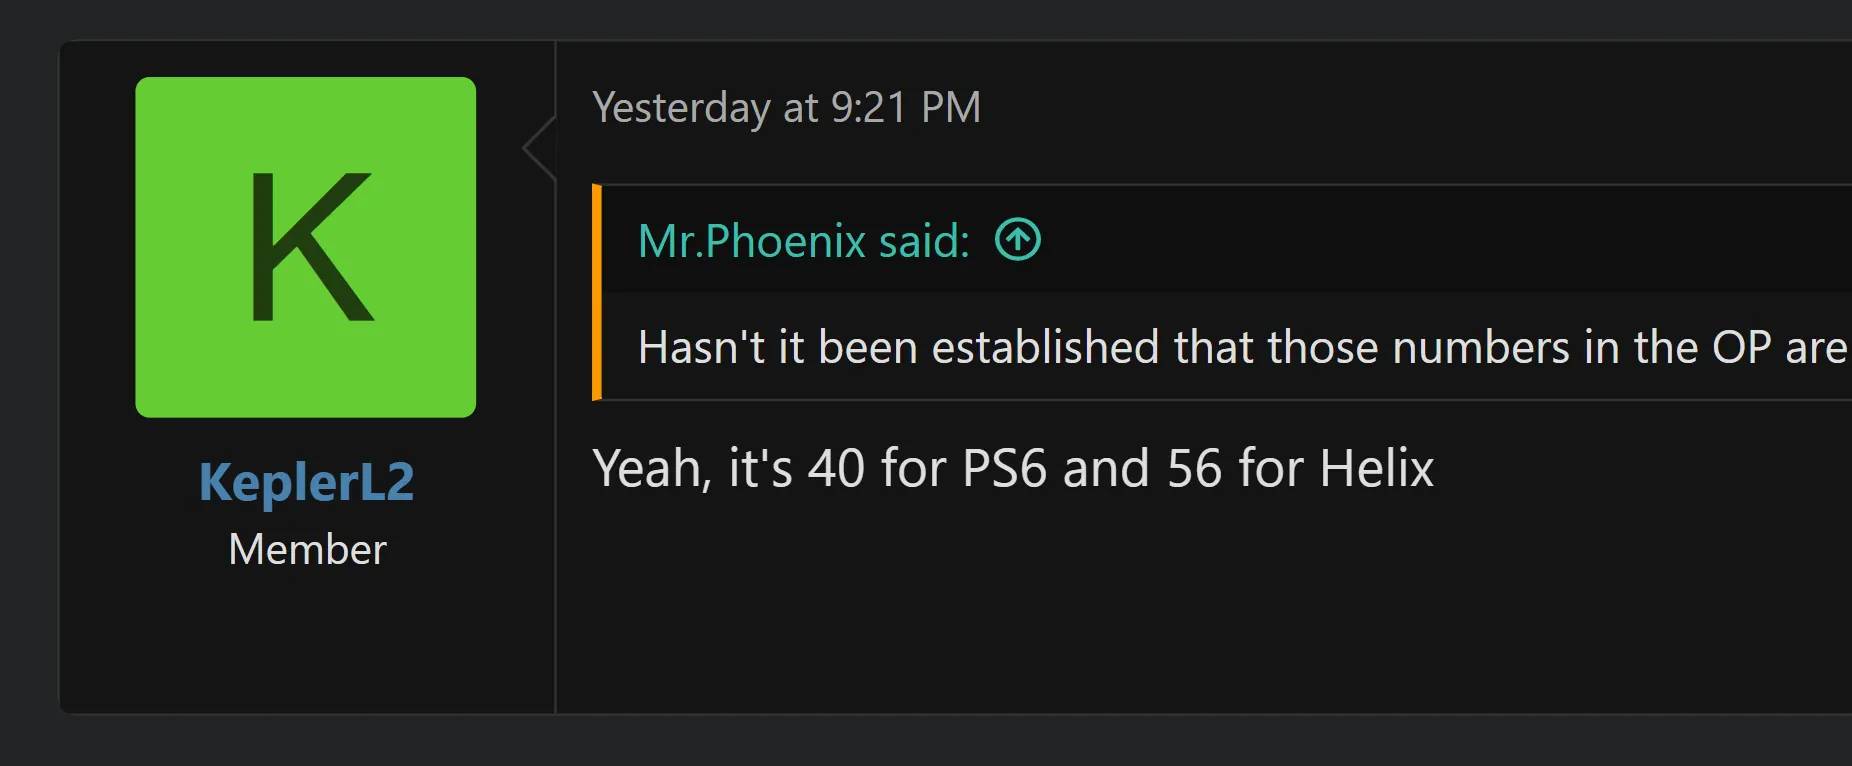The height and width of the screenshot is (766, 1852).
Task: Click the number 56 in the reply
Action: 1194,468
